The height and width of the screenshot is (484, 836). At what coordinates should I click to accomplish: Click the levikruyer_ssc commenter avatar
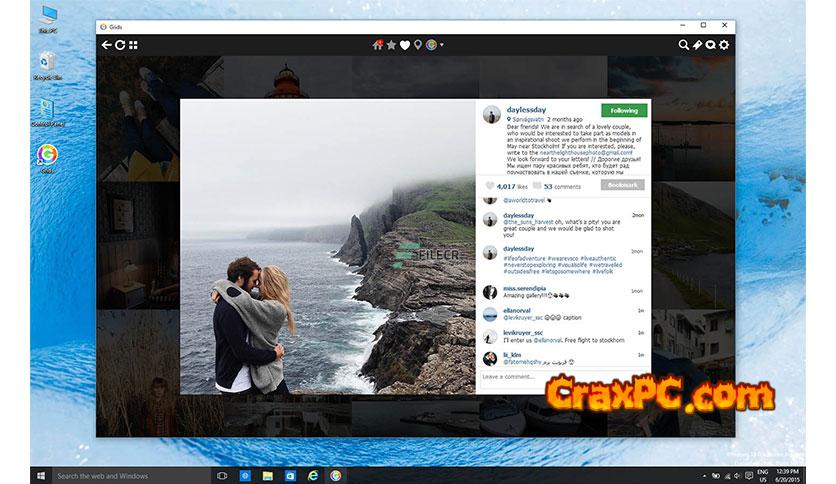490,336
